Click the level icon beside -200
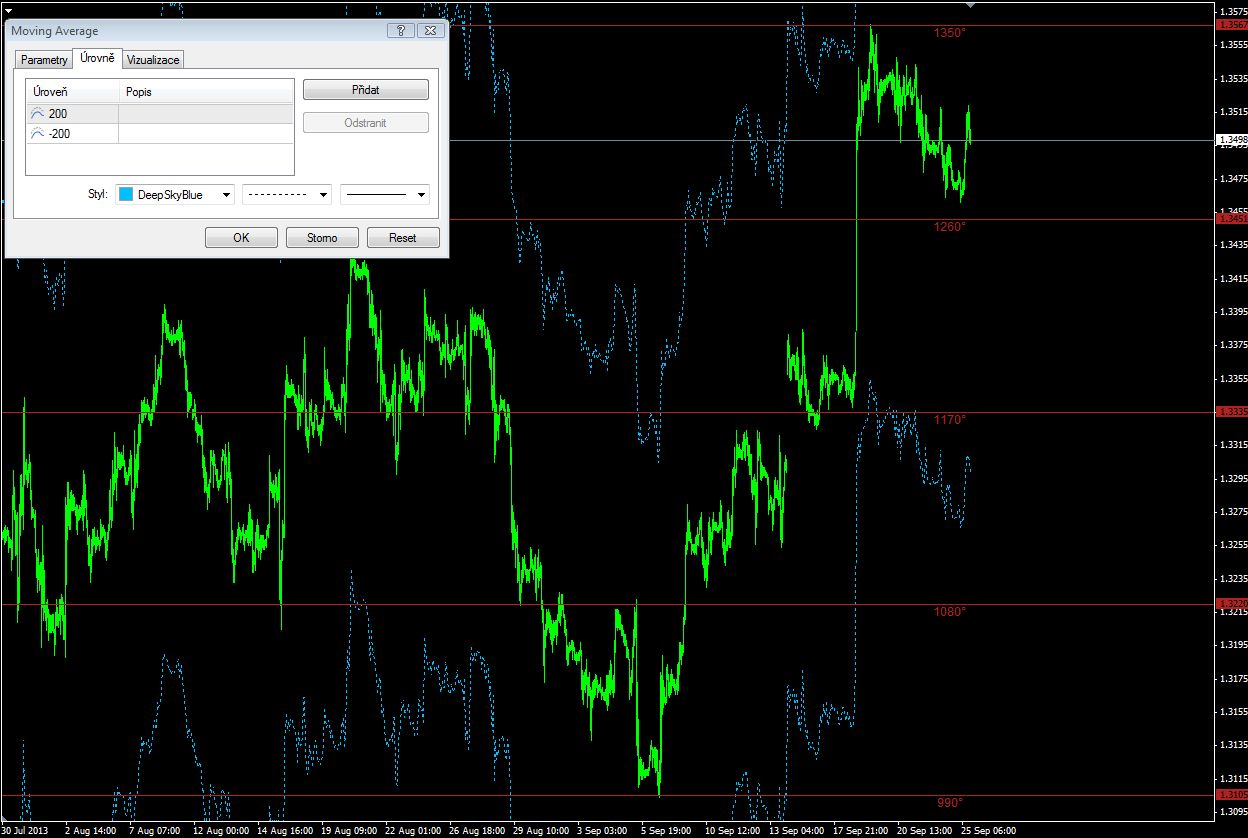 [38, 134]
